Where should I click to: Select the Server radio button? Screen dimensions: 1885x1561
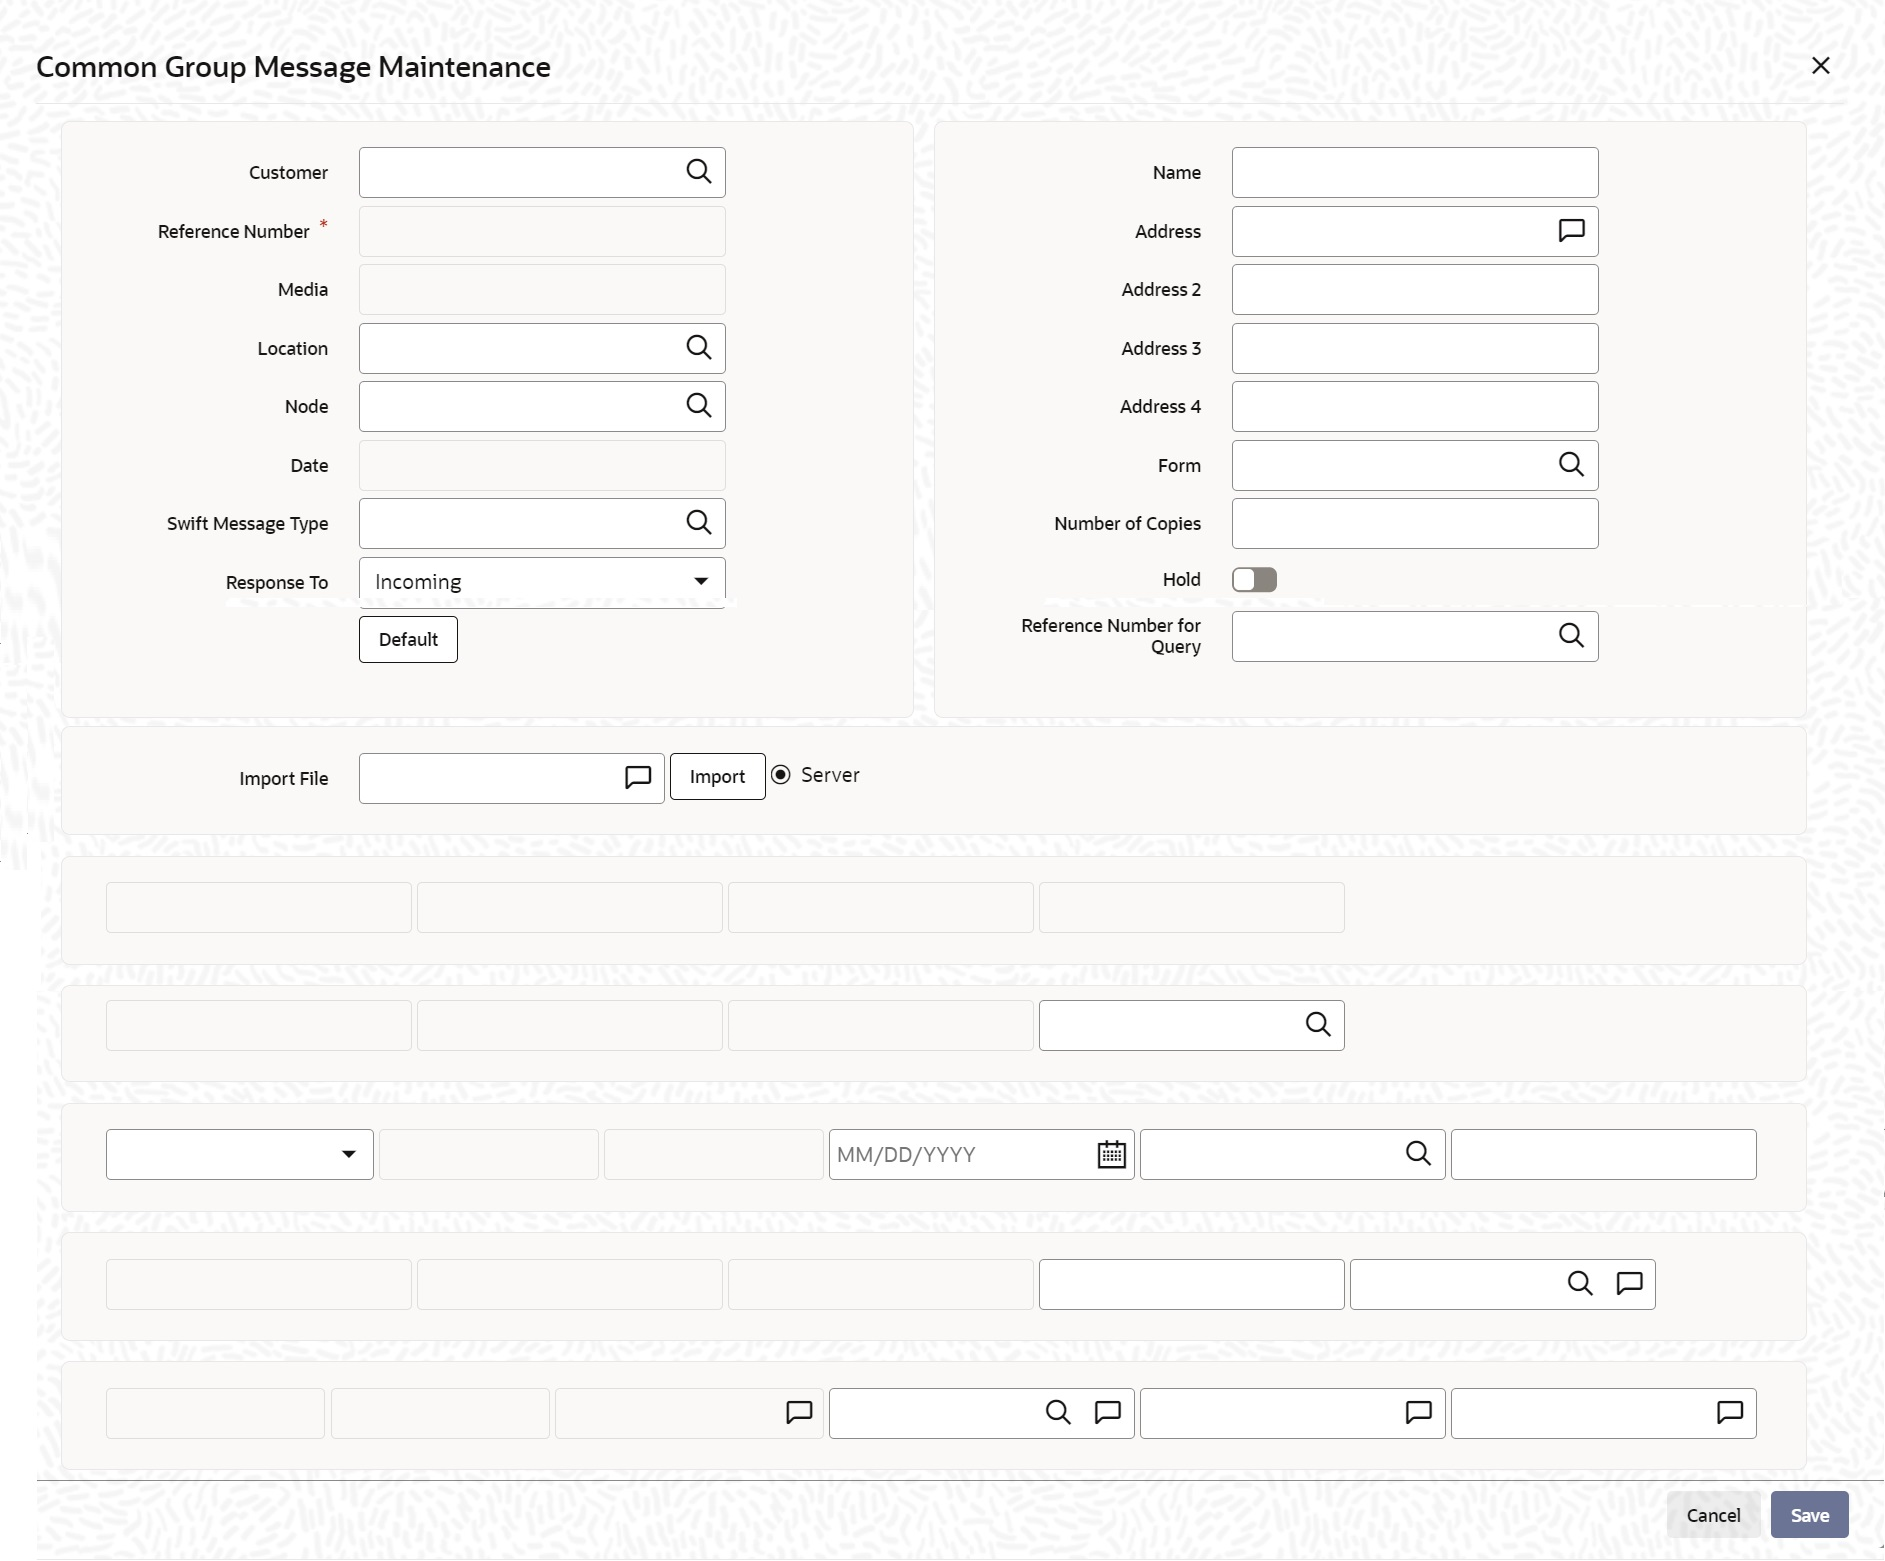click(x=781, y=775)
